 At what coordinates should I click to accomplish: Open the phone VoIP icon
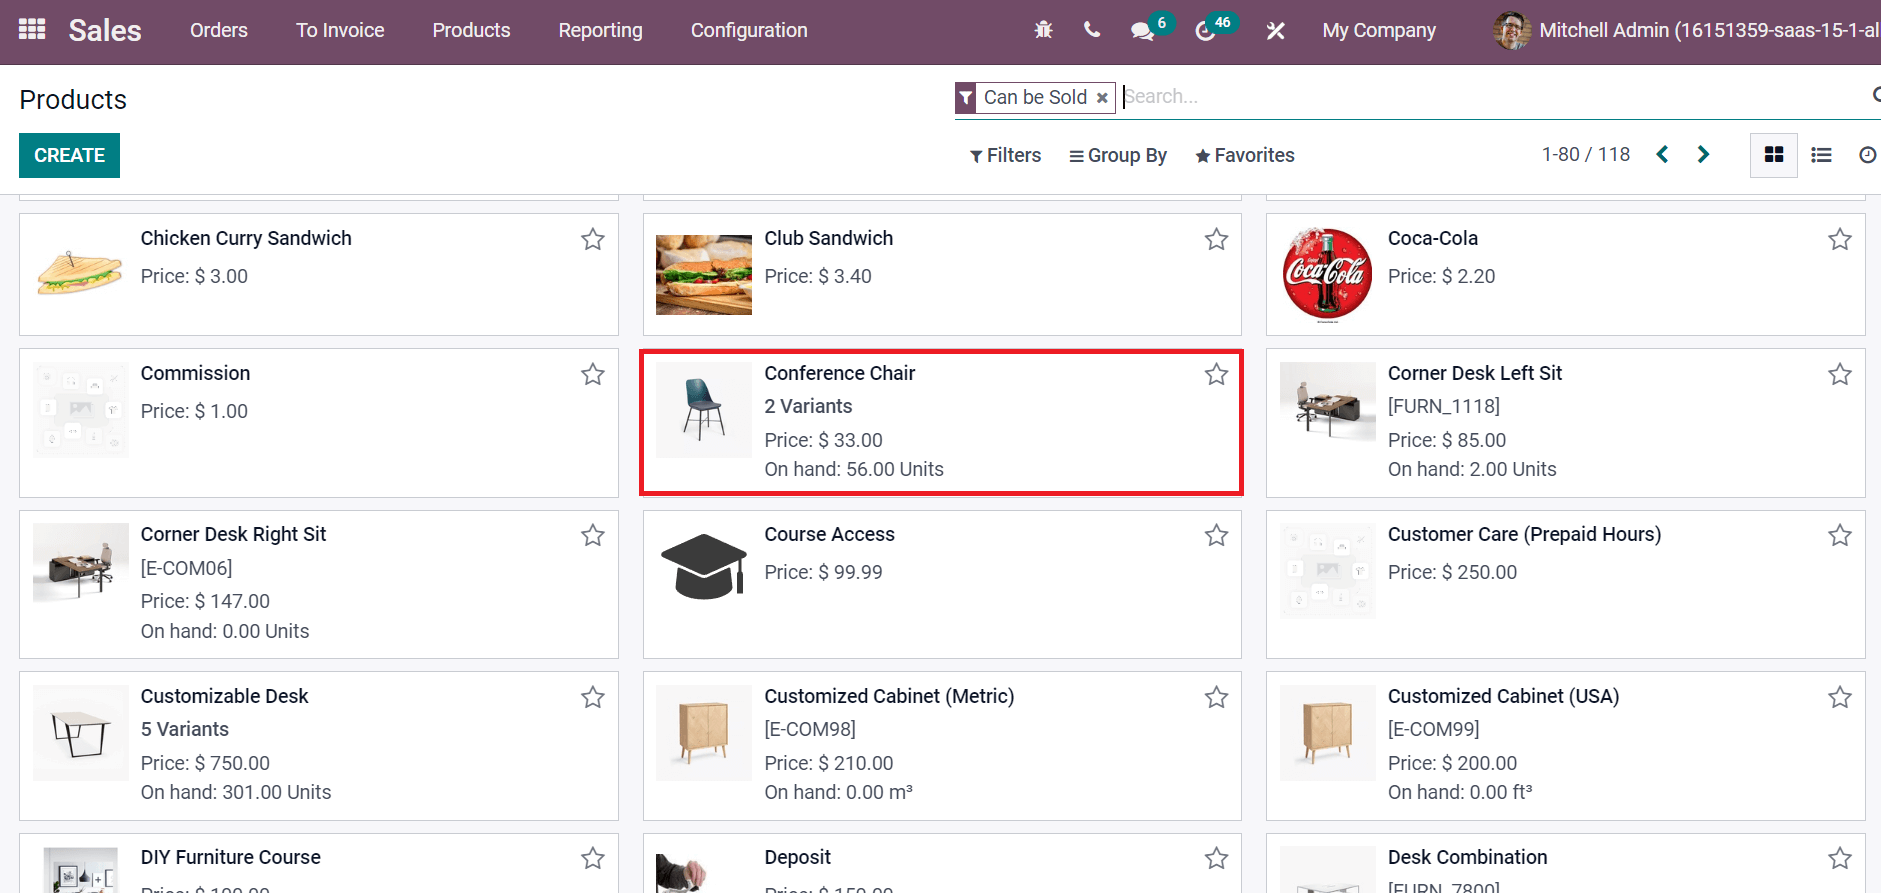1092,30
